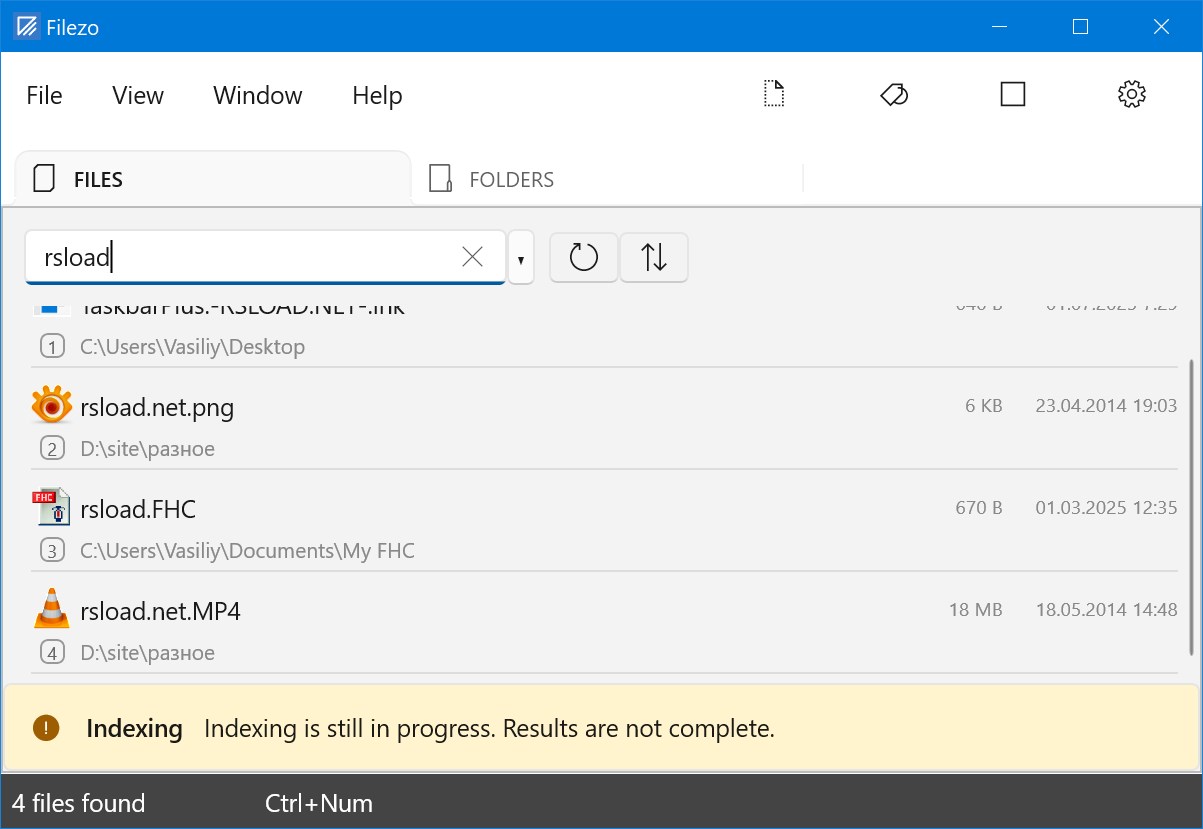1203x829 pixels.
Task: Click the refresh search button
Action: tap(583, 258)
